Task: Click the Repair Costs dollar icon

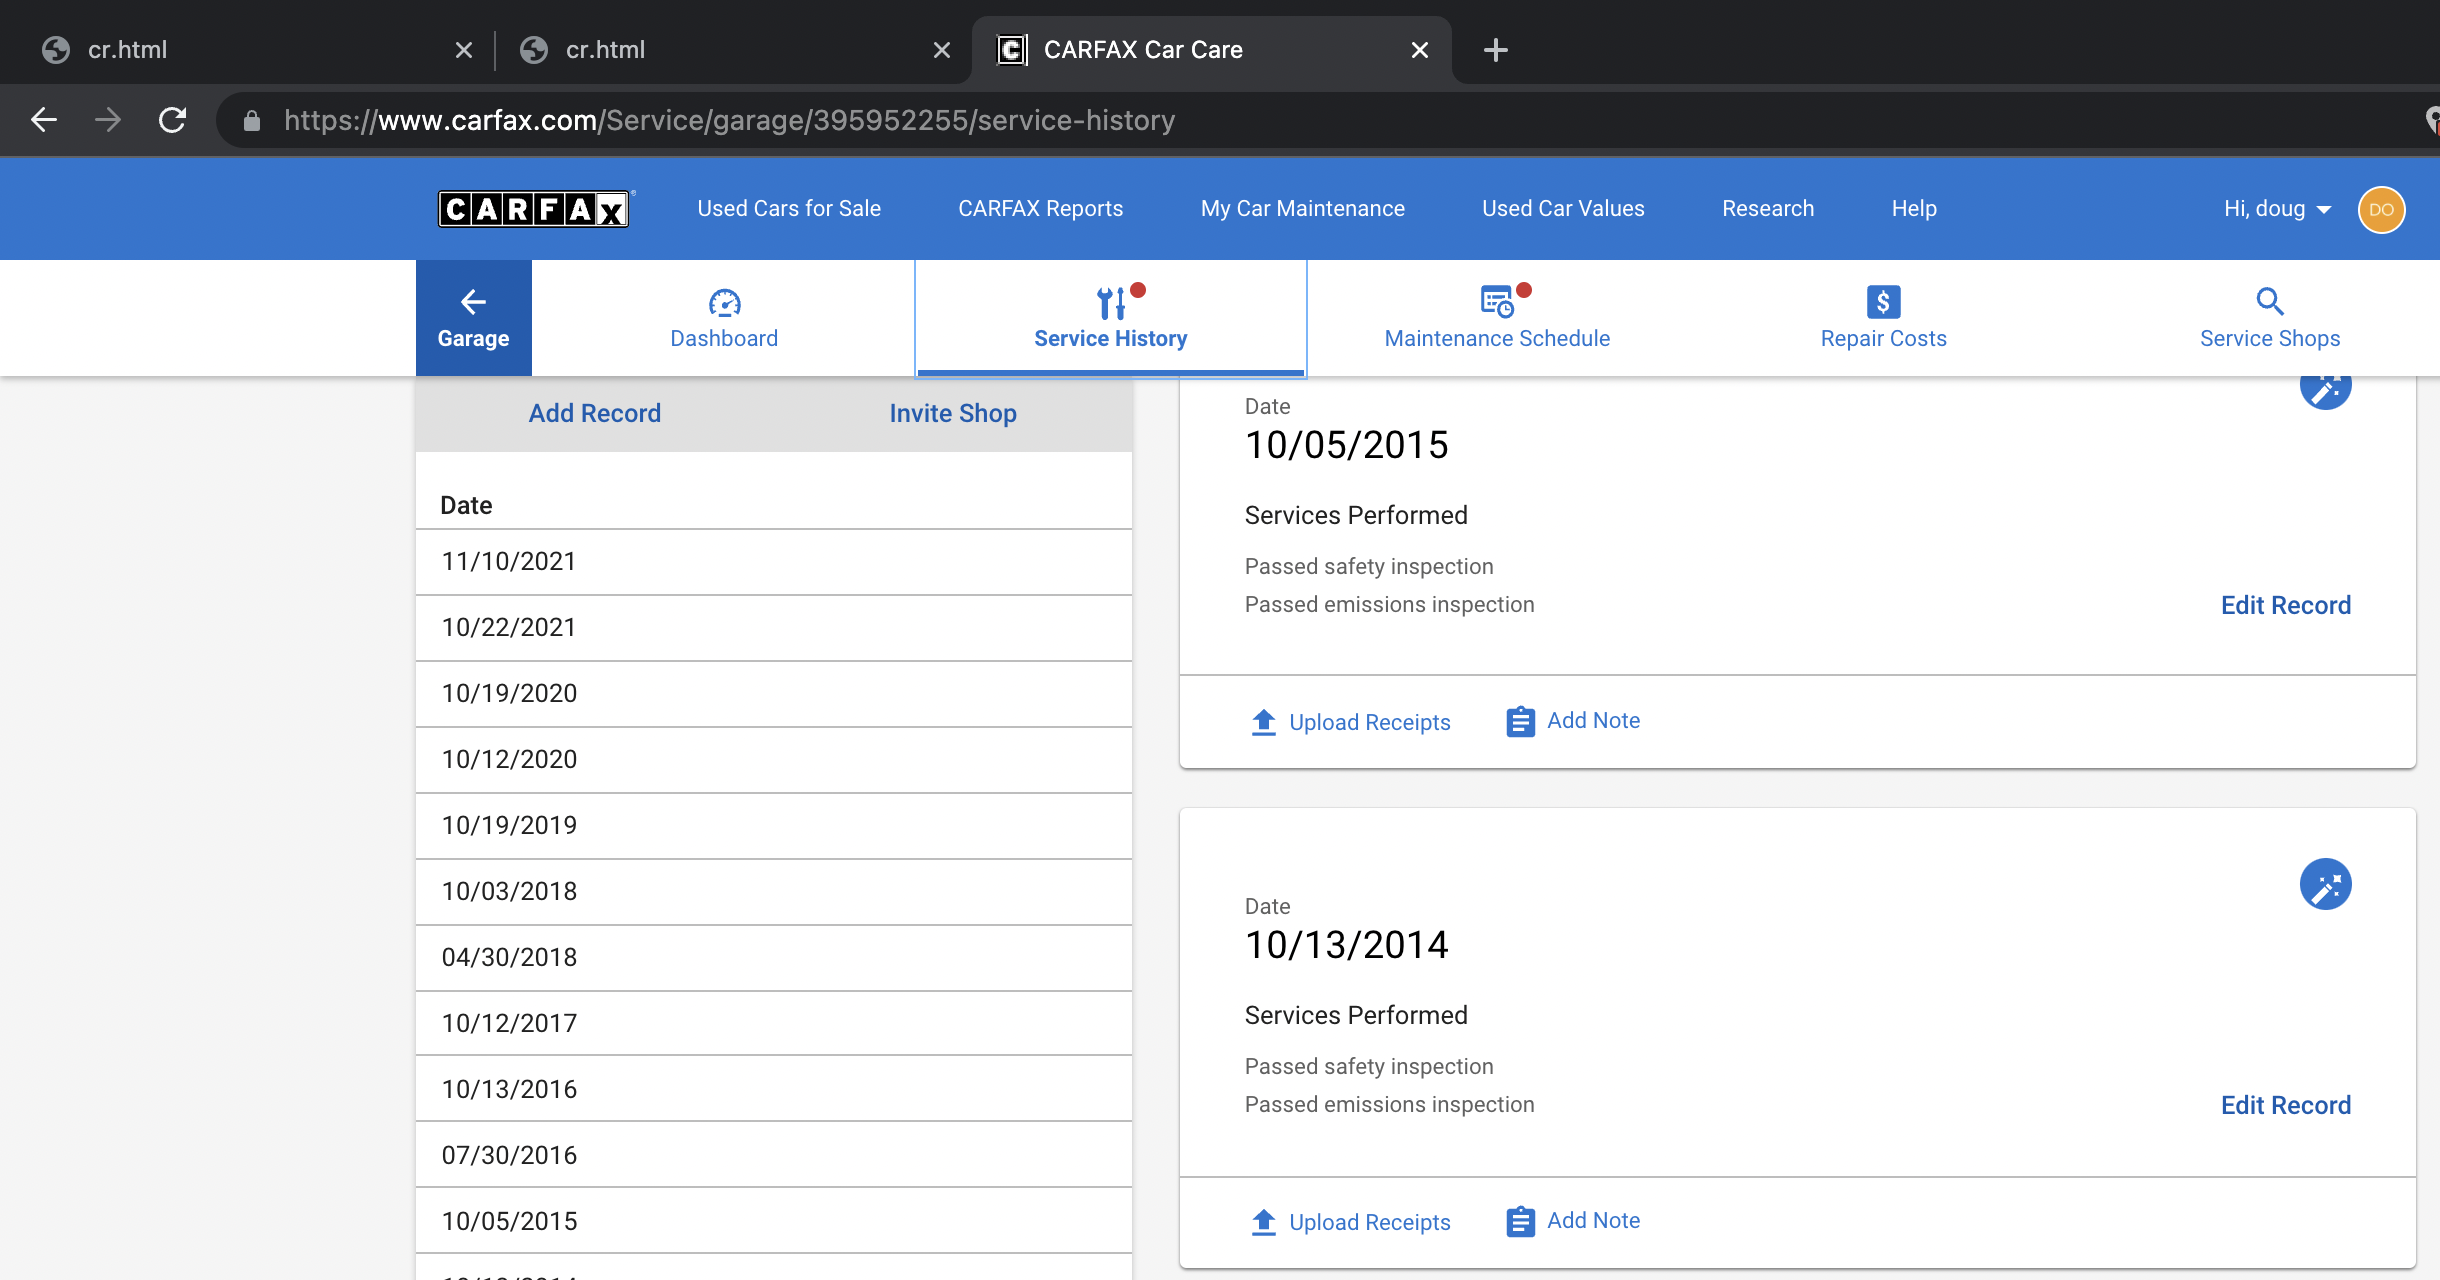Action: tap(1883, 302)
